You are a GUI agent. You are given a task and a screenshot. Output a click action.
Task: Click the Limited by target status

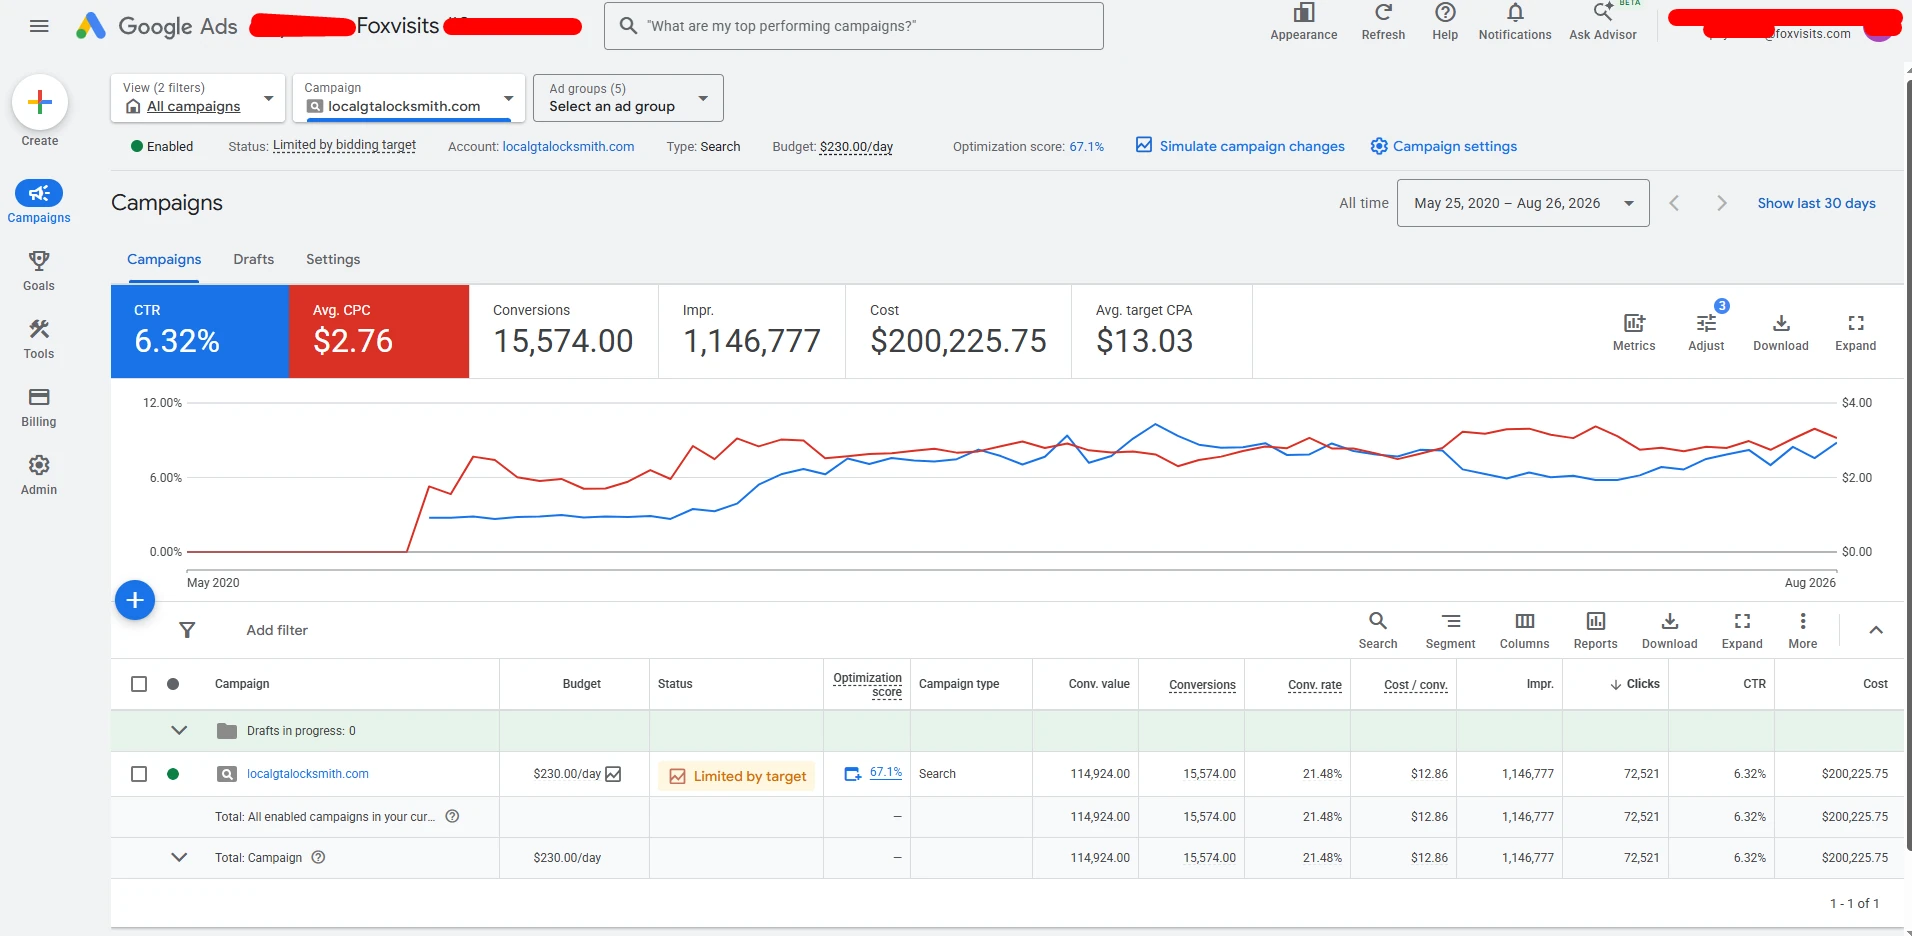(x=737, y=776)
